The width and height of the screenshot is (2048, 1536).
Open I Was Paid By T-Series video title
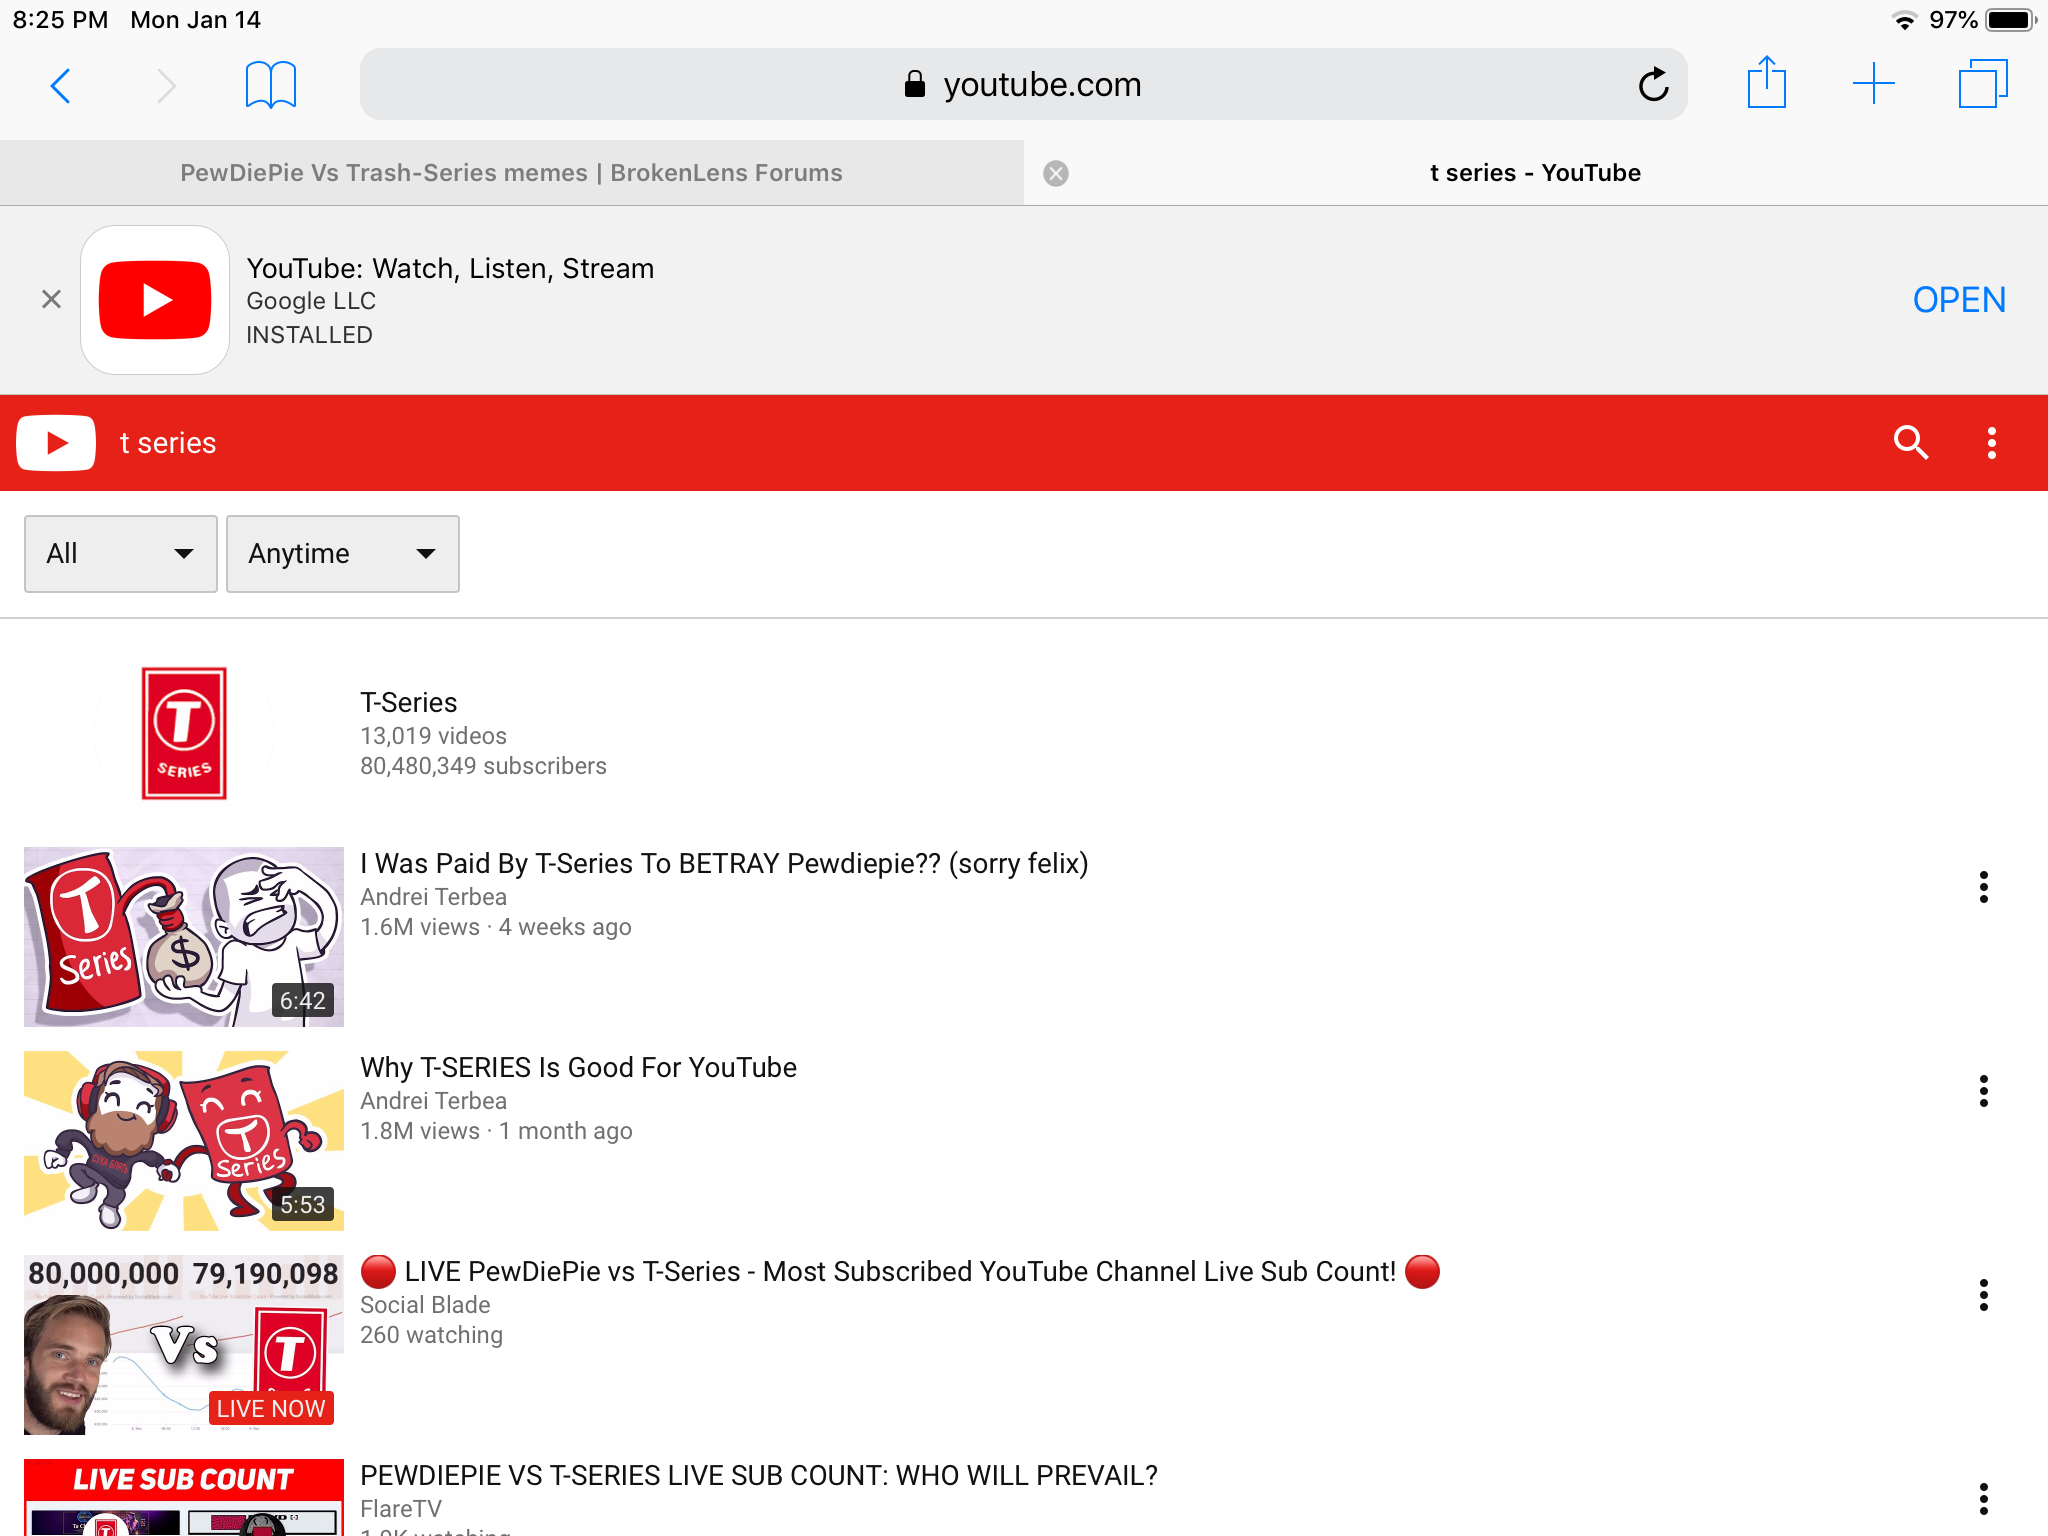click(724, 863)
